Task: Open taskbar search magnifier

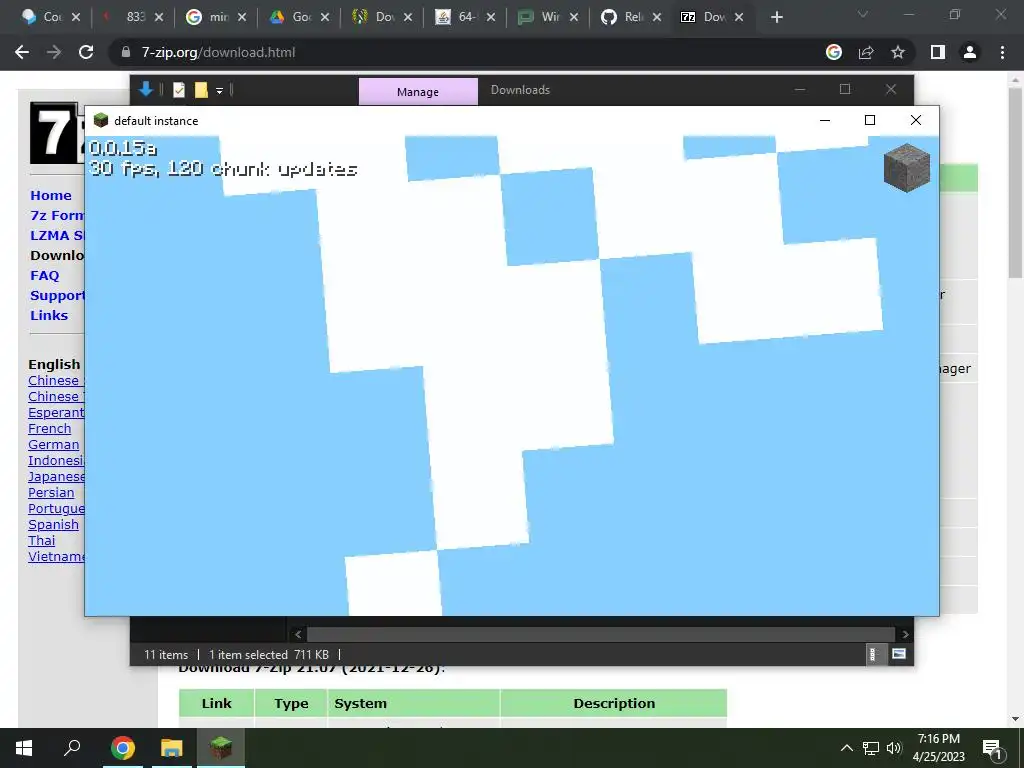Action: (x=72, y=748)
